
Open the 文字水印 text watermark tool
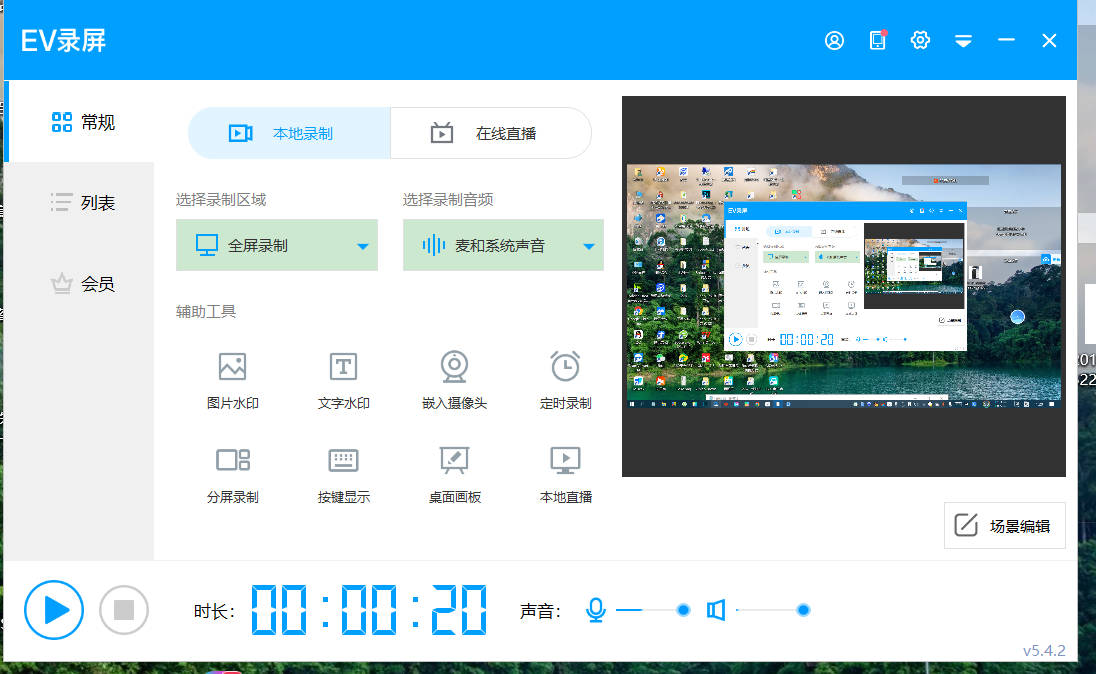point(343,367)
